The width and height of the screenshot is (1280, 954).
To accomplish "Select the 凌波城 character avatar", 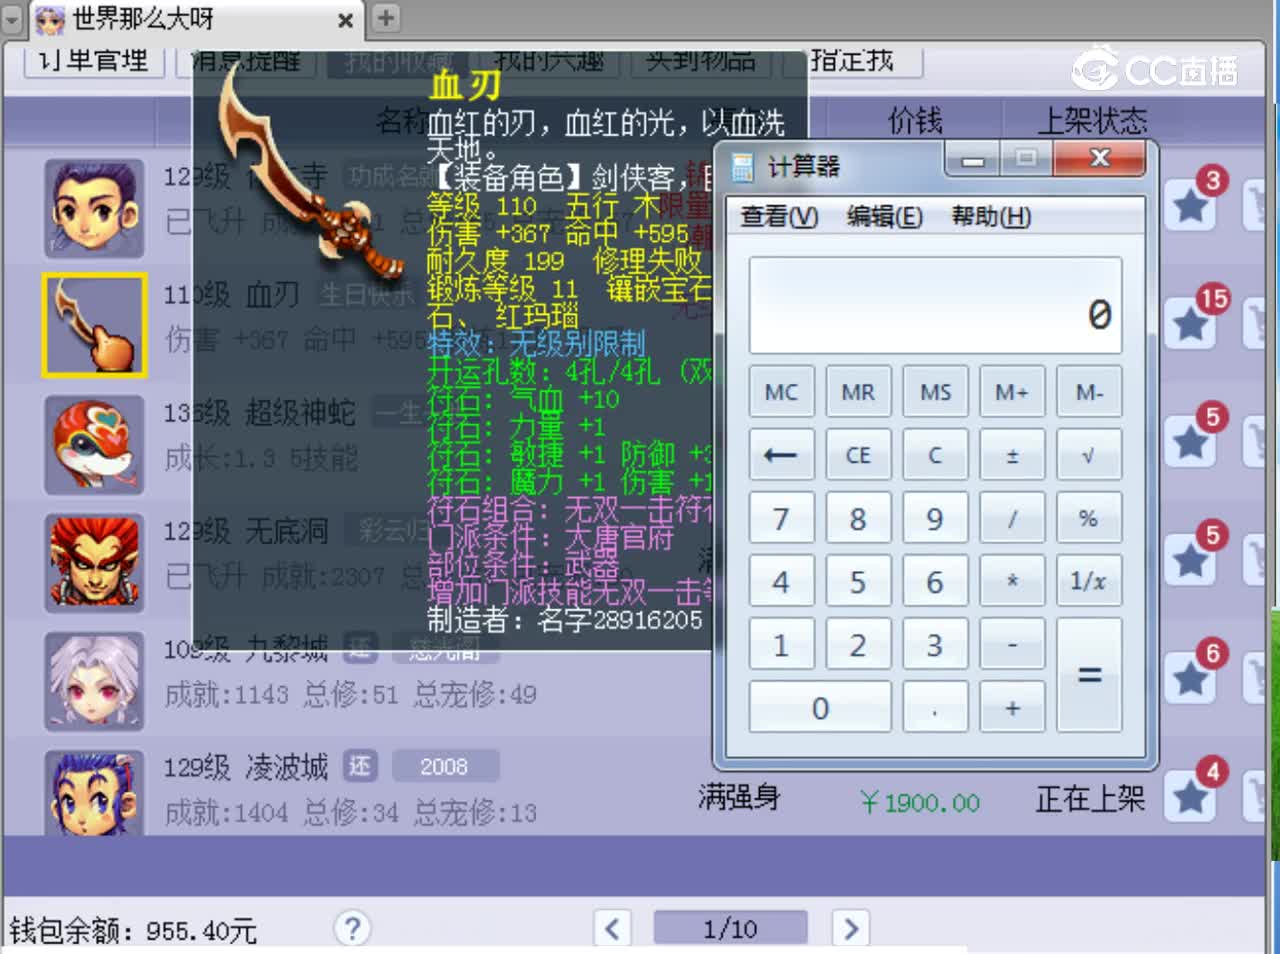I will pos(94,794).
